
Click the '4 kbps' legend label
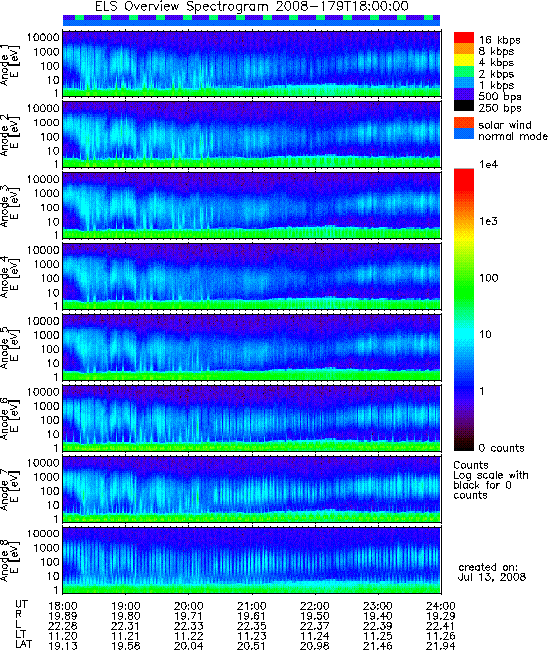click(x=496, y=63)
